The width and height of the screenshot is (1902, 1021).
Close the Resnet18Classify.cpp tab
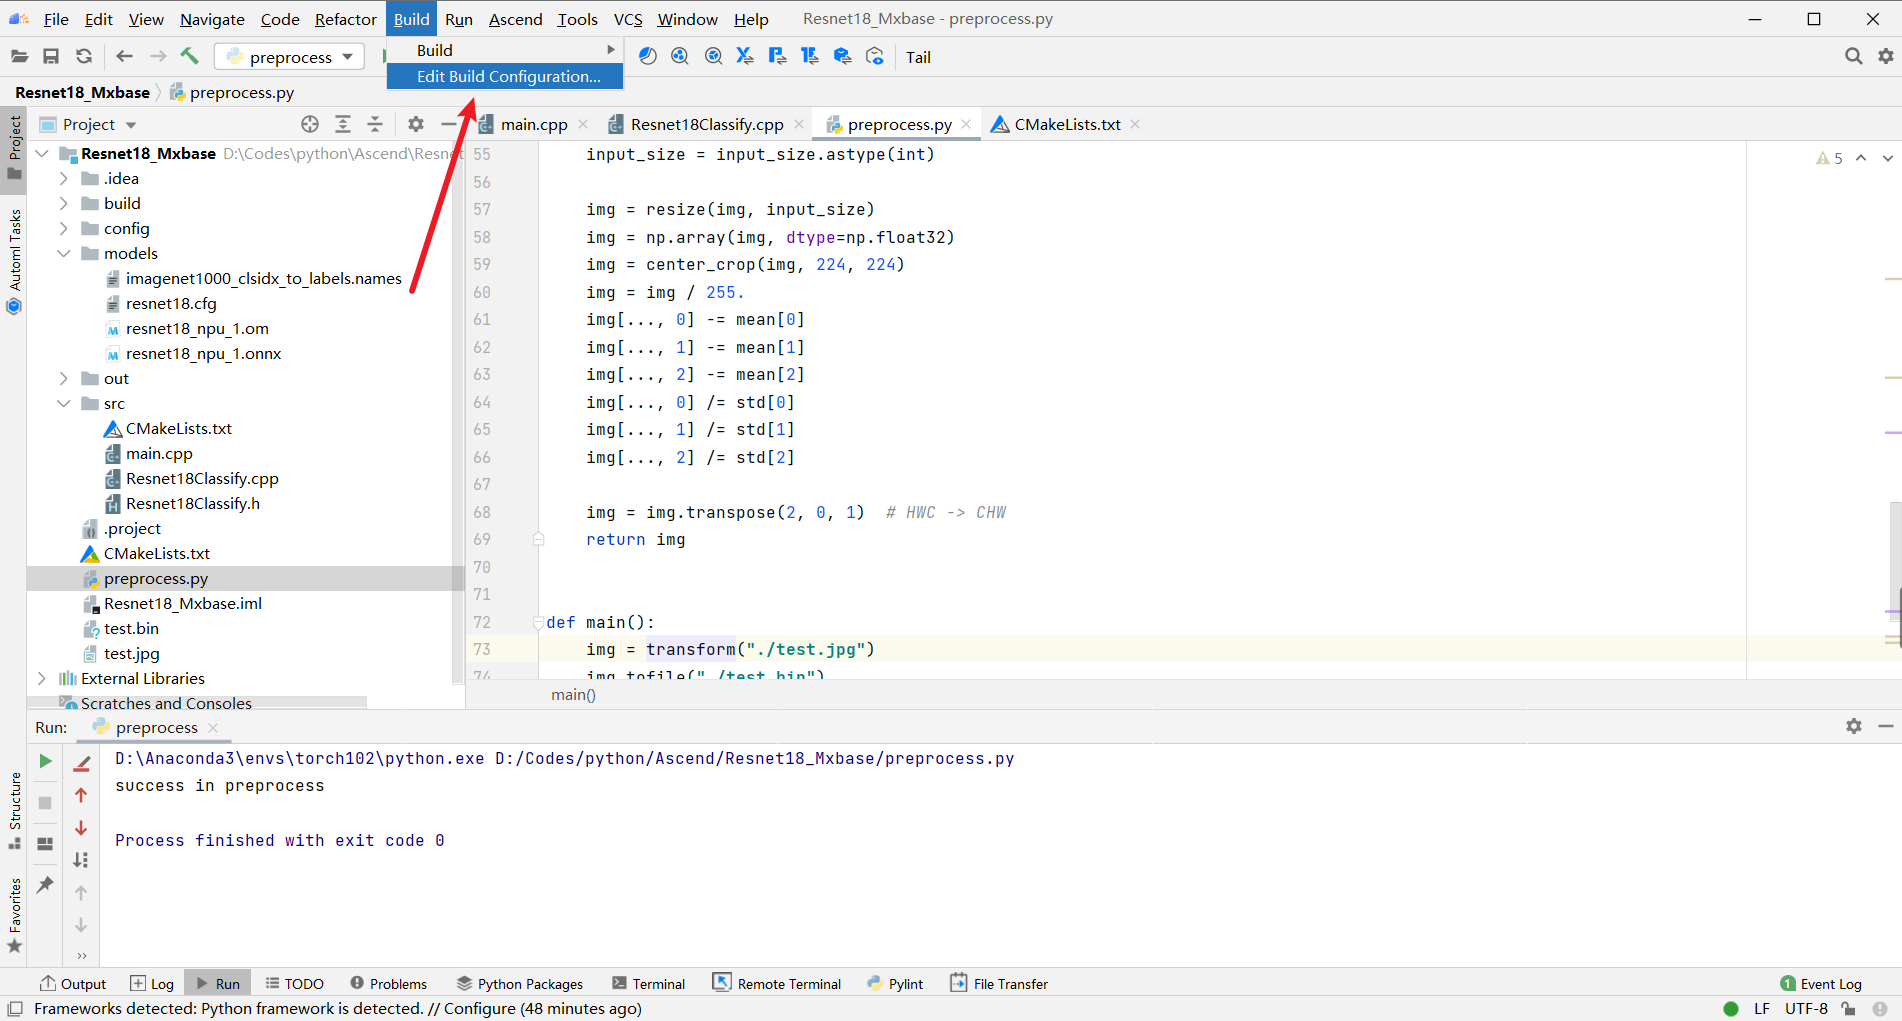[x=799, y=124]
